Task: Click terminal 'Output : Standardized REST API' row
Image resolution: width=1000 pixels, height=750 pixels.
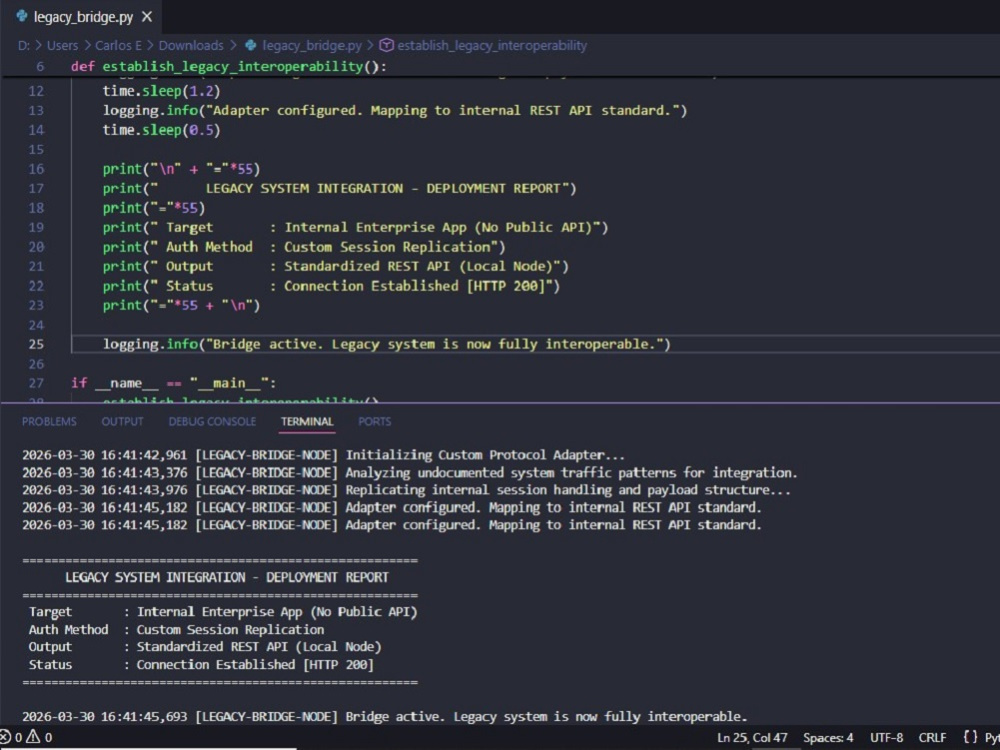Action: point(205,647)
